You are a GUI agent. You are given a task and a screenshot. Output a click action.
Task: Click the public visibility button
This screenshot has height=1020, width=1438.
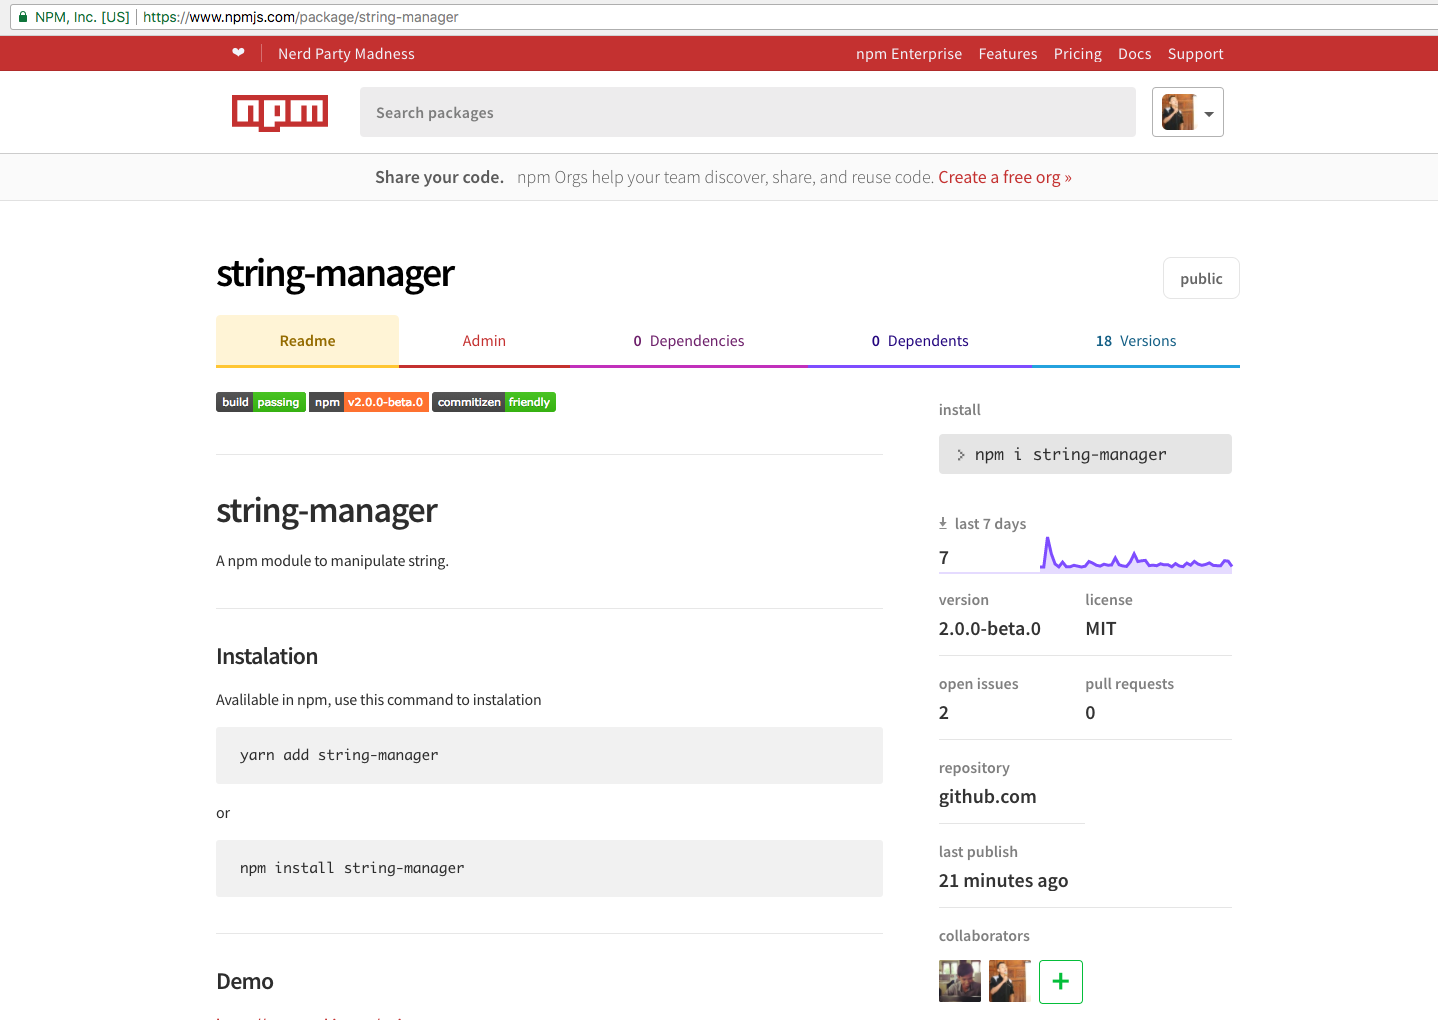(x=1201, y=278)
